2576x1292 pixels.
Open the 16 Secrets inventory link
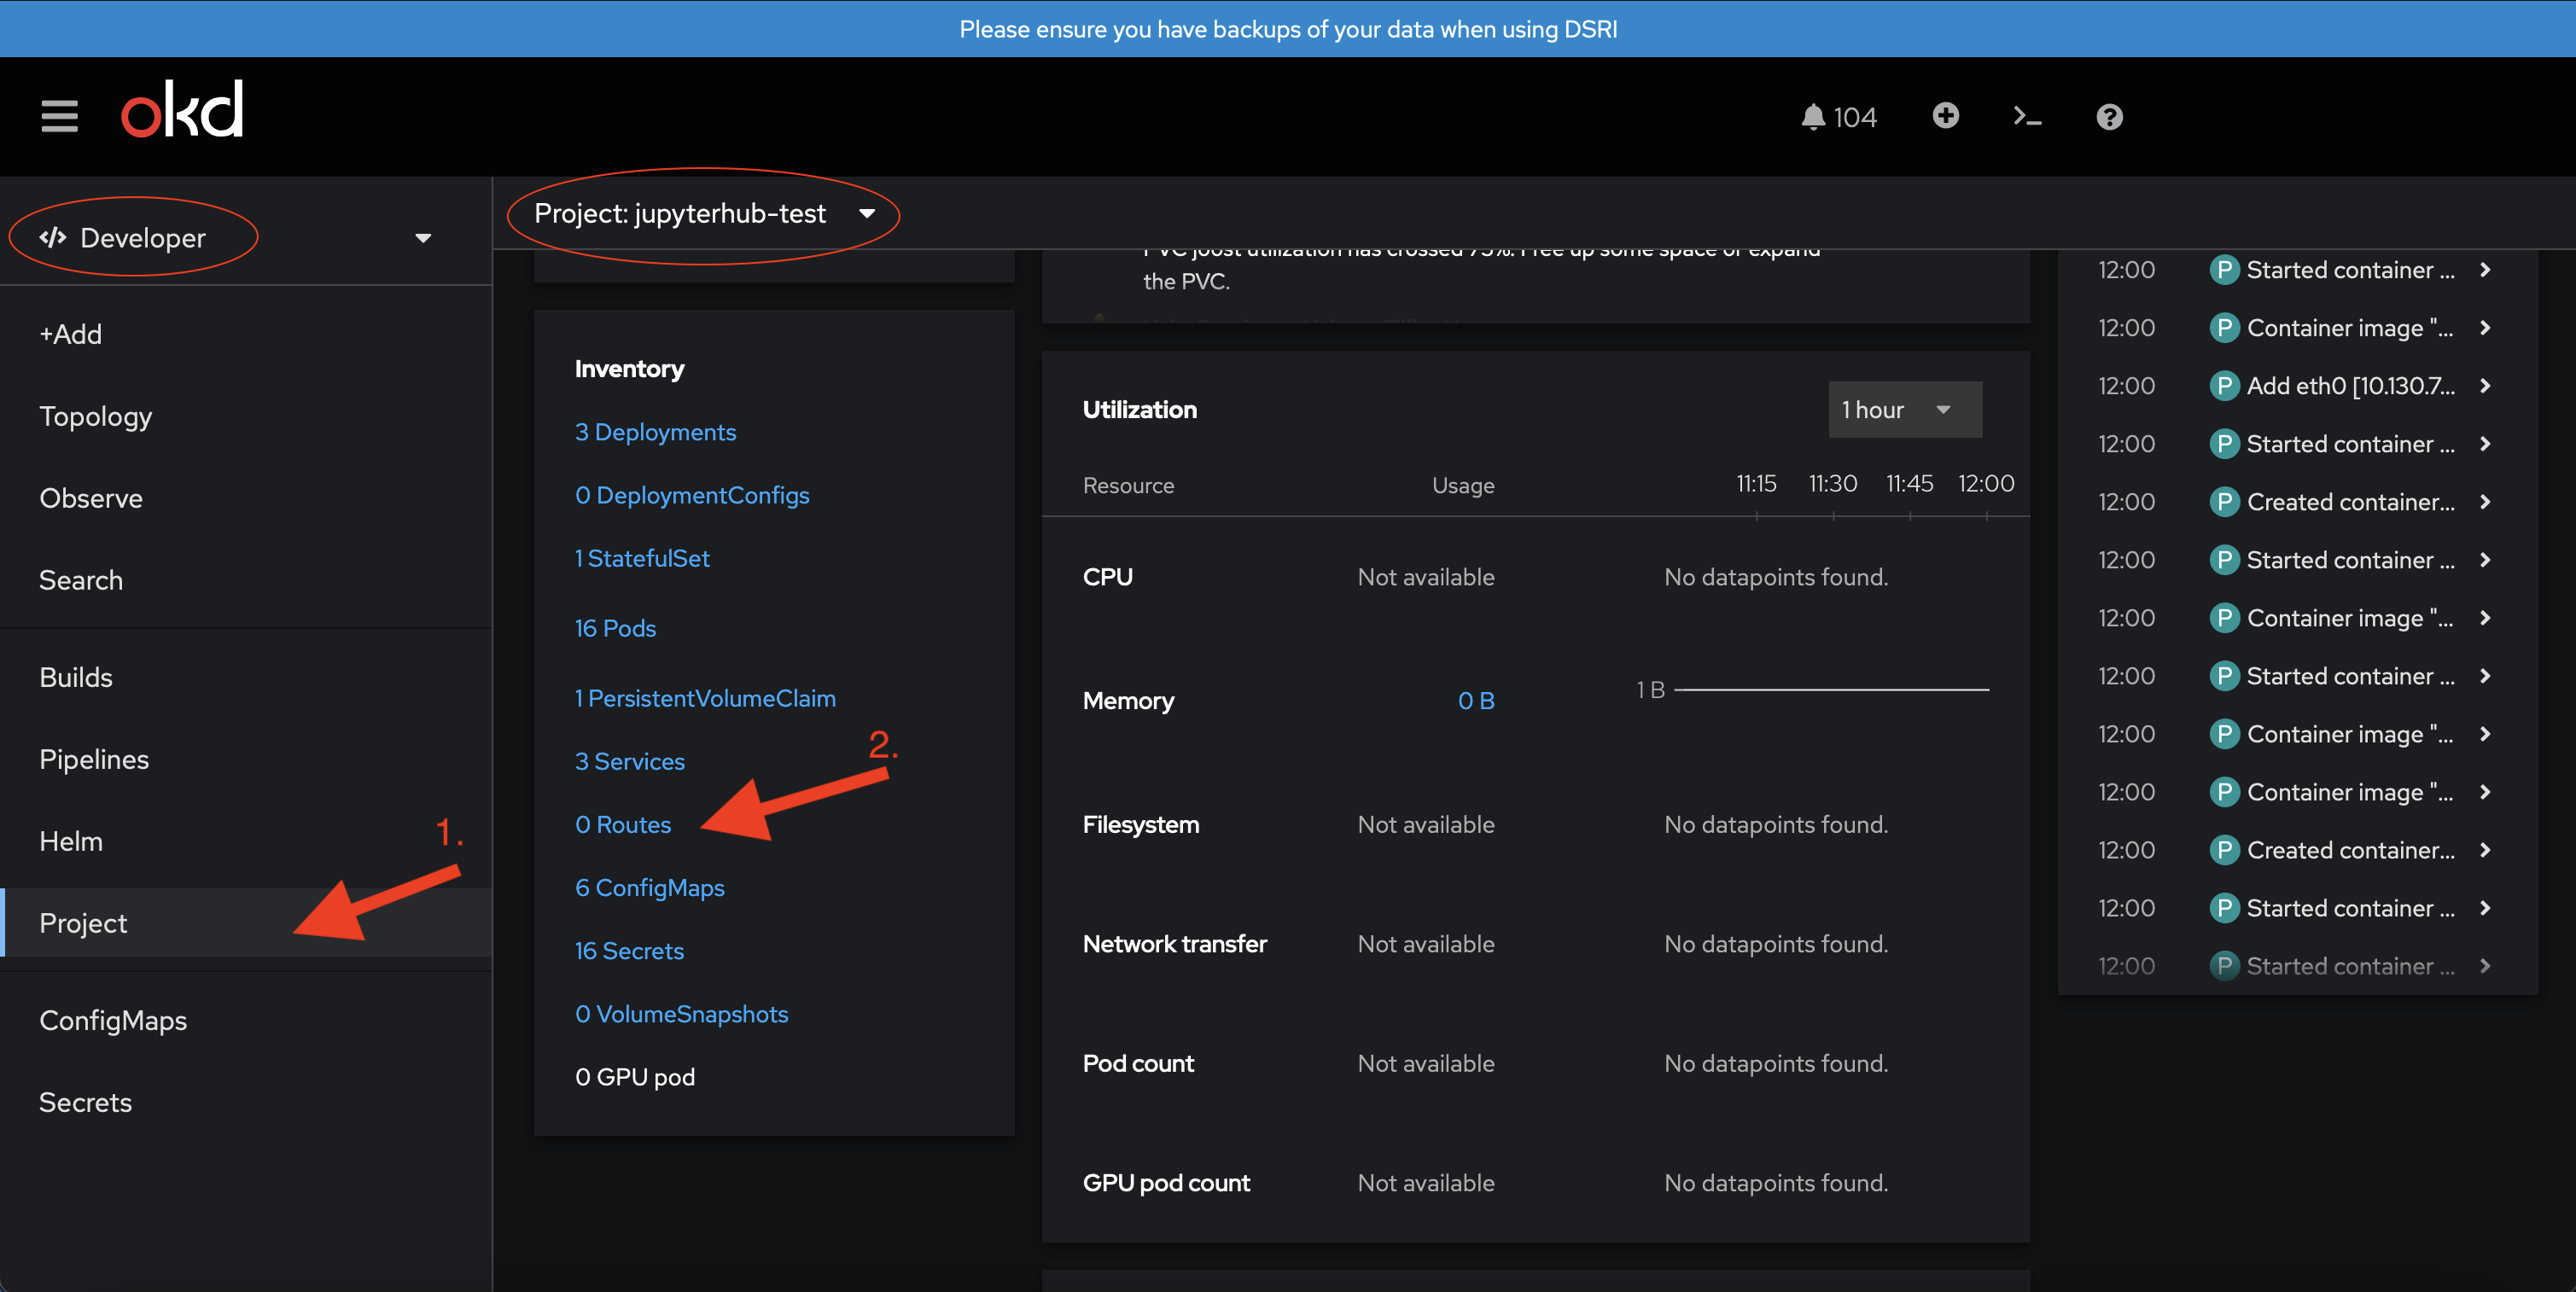(x=629, y=950)
